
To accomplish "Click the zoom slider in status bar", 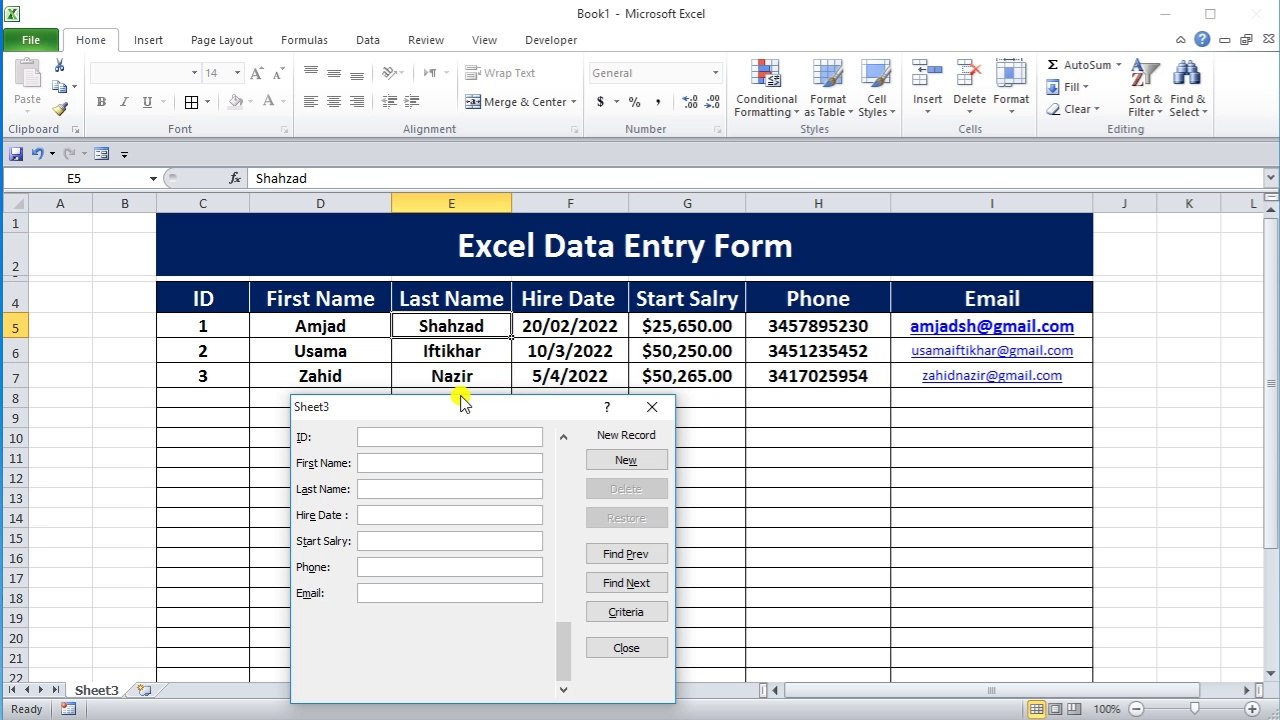I will (x=1194, y=709).
